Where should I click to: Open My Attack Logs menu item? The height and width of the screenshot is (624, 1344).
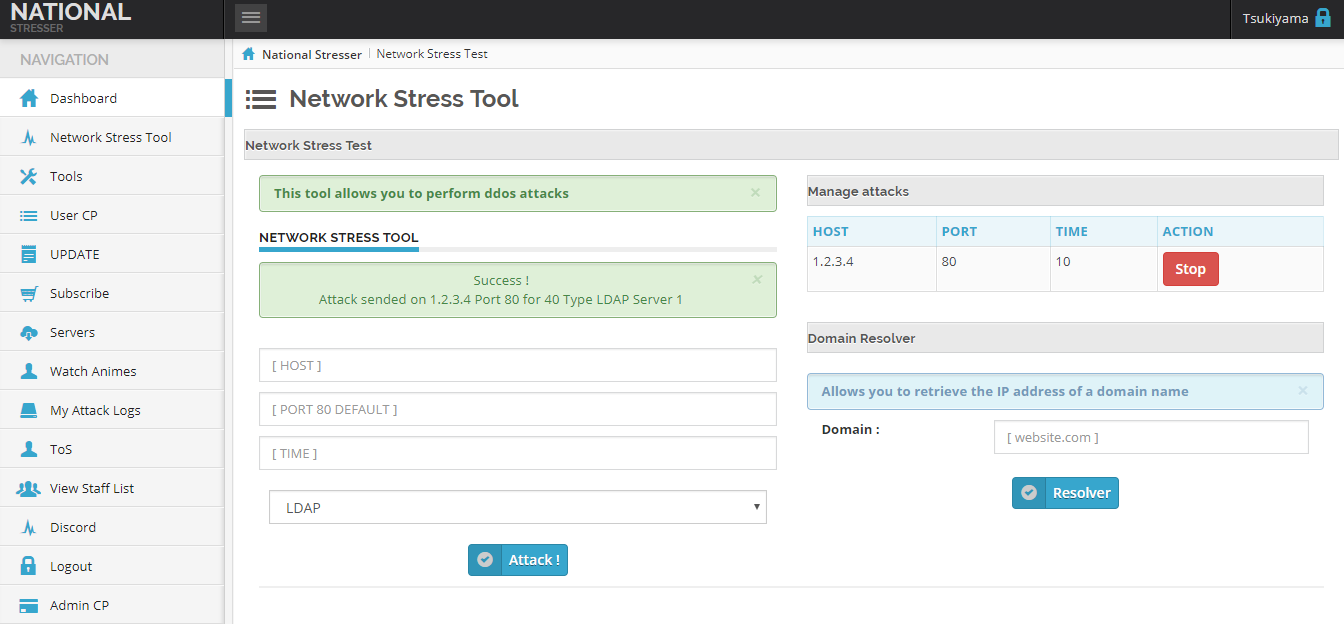click(95, 410)
